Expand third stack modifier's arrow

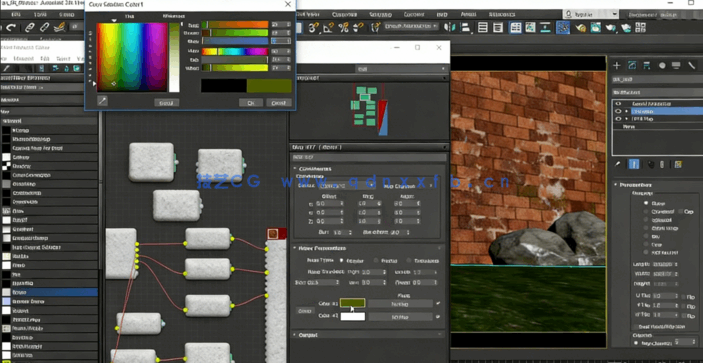coord(626,119)
